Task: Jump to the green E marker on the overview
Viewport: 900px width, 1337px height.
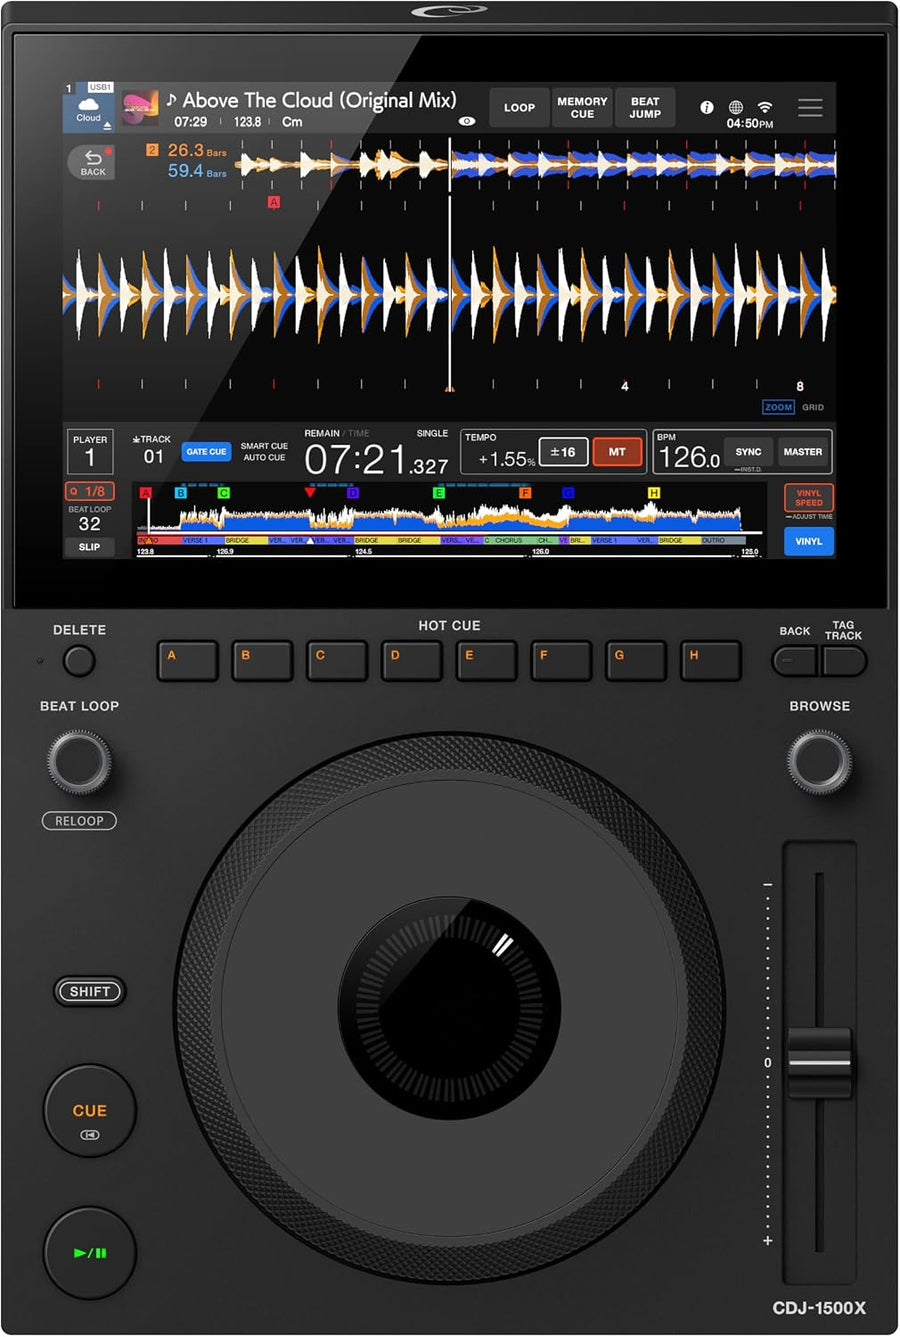Action: tap(438, 493)
